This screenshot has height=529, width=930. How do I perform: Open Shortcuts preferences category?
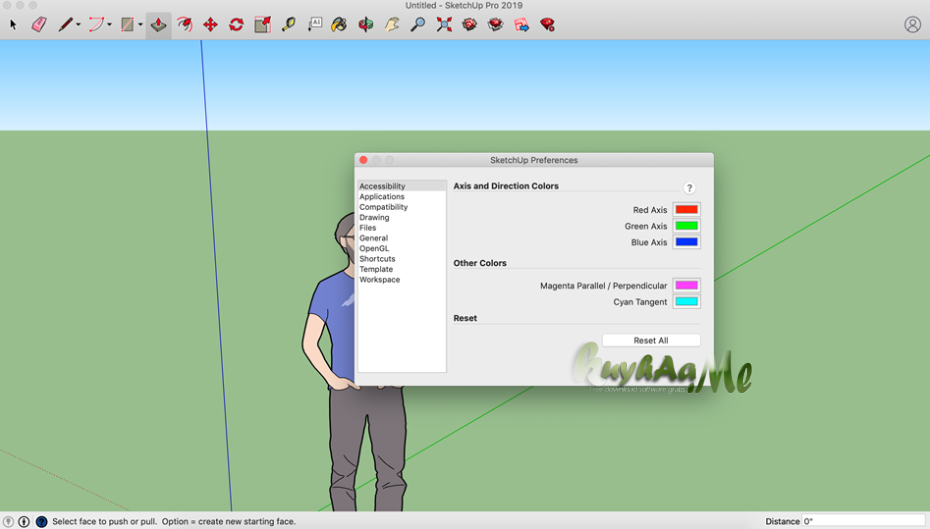pyautogui.click(x=402, y=259)
